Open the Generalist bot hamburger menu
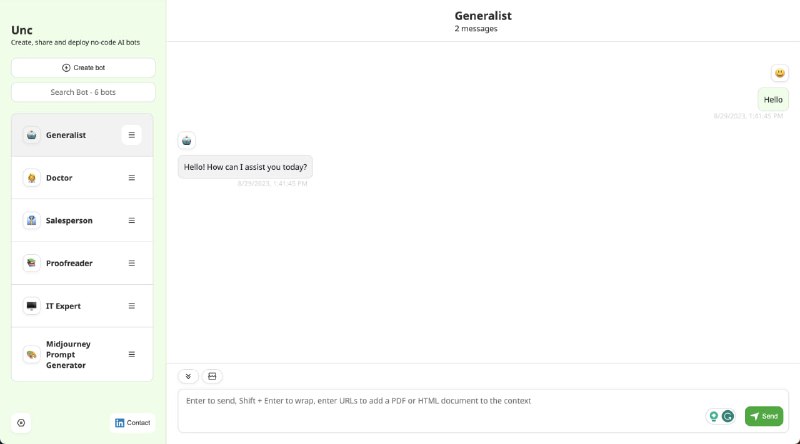800x444 pixels. click(x=132, y=135)
